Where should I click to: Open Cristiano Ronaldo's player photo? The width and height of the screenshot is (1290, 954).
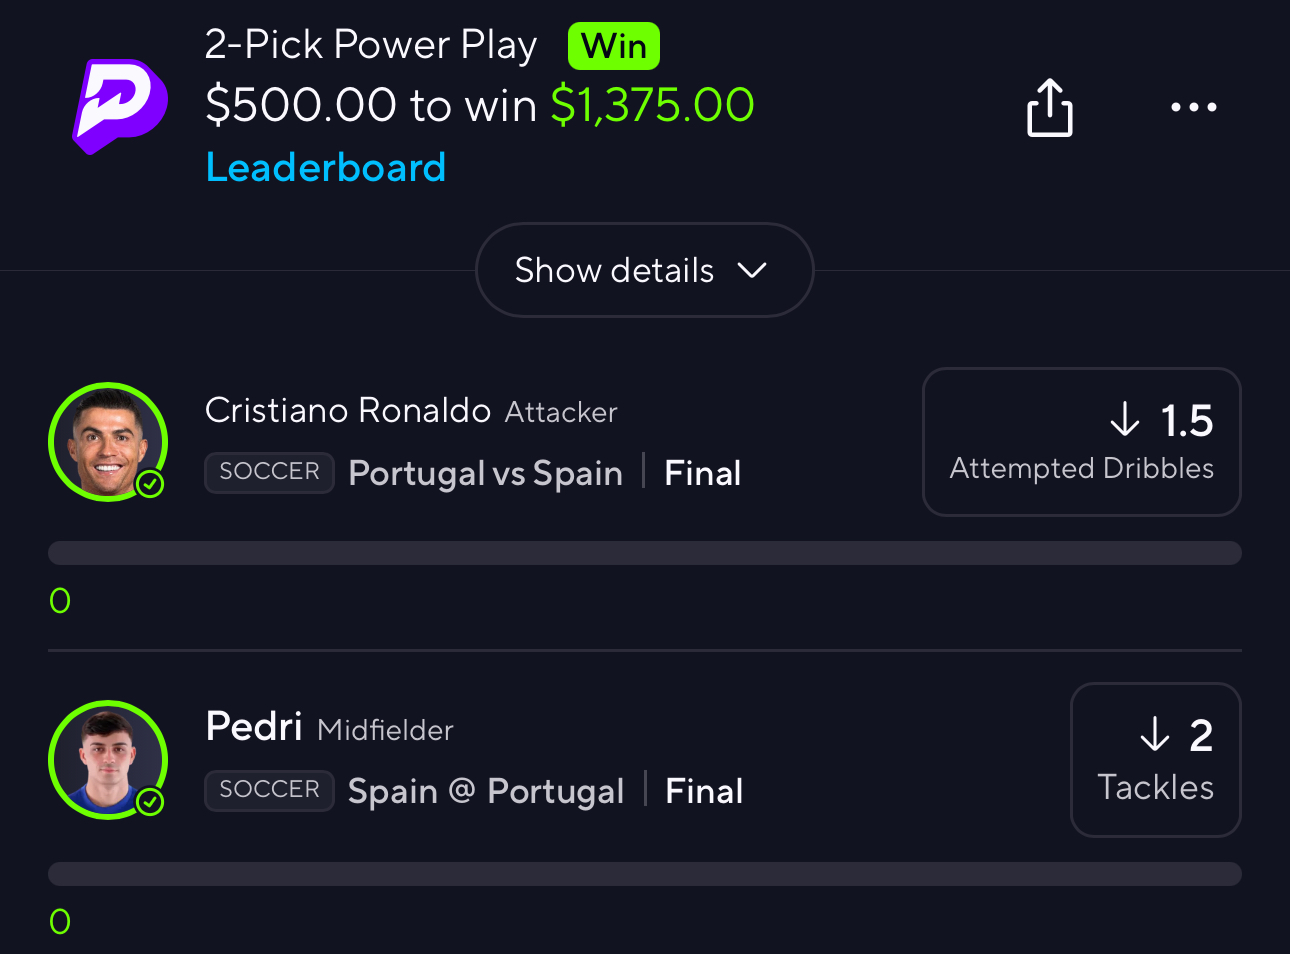coord(107,442)
